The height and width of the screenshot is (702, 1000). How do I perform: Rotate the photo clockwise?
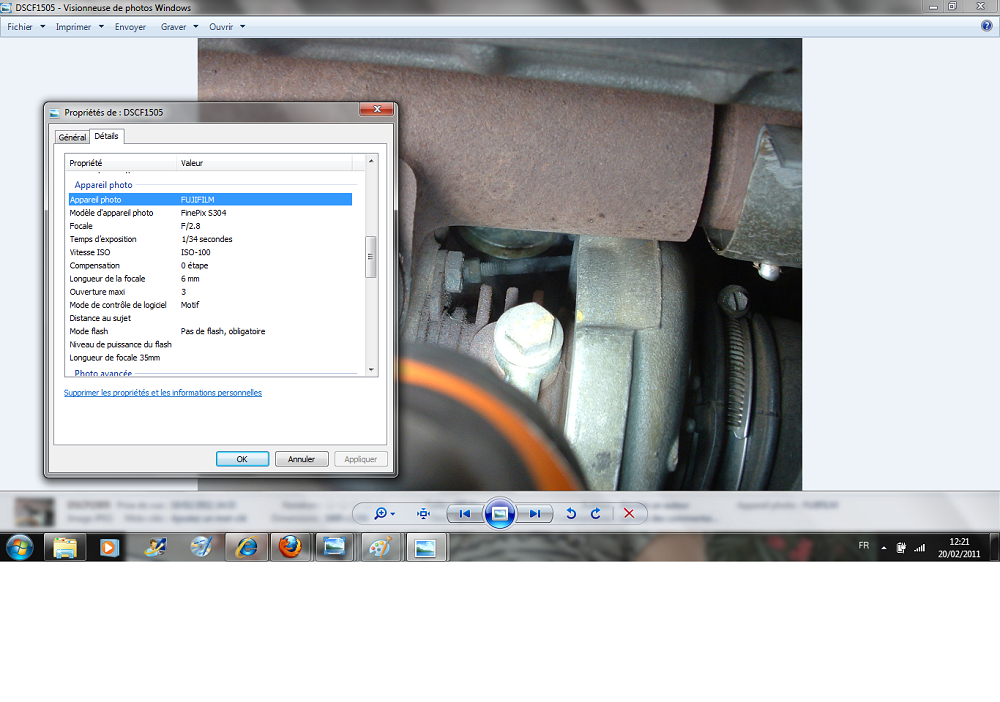(x=596, y=514)
